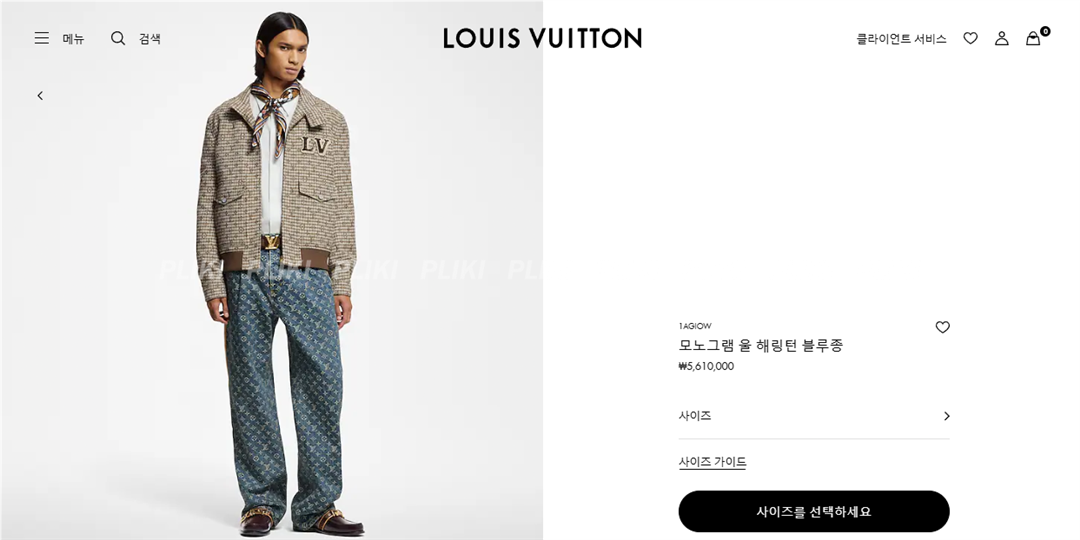This screenshot has width=1080, height=540.
Task: Select the 검색 search label
Action: tap(149, 39)
